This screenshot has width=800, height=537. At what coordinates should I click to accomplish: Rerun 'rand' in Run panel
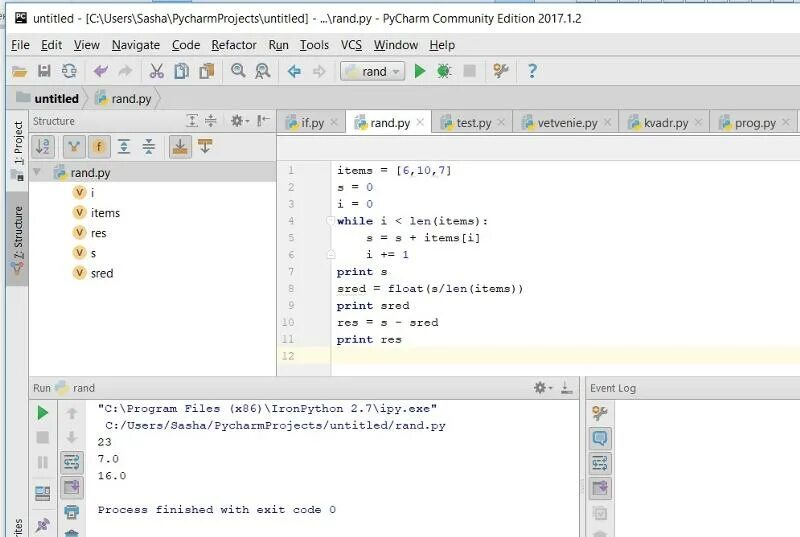click(x=43, y=413)
